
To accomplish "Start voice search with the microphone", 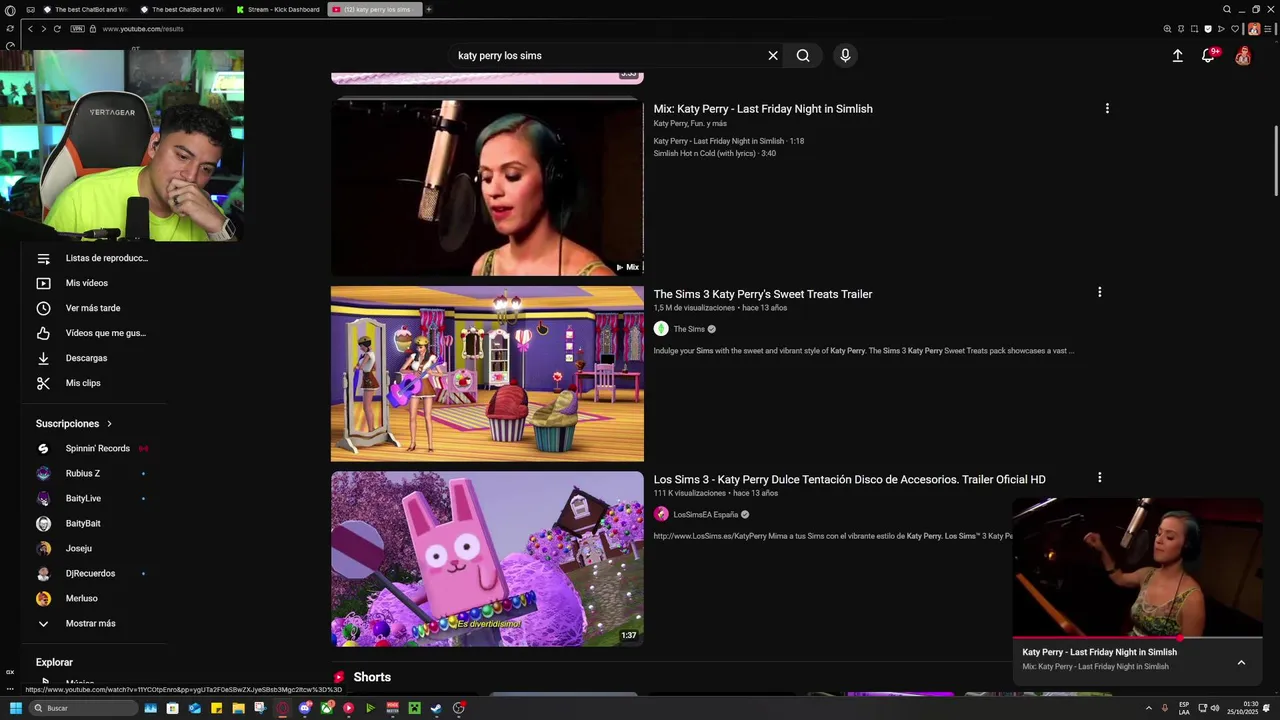I will pos(845,56).
